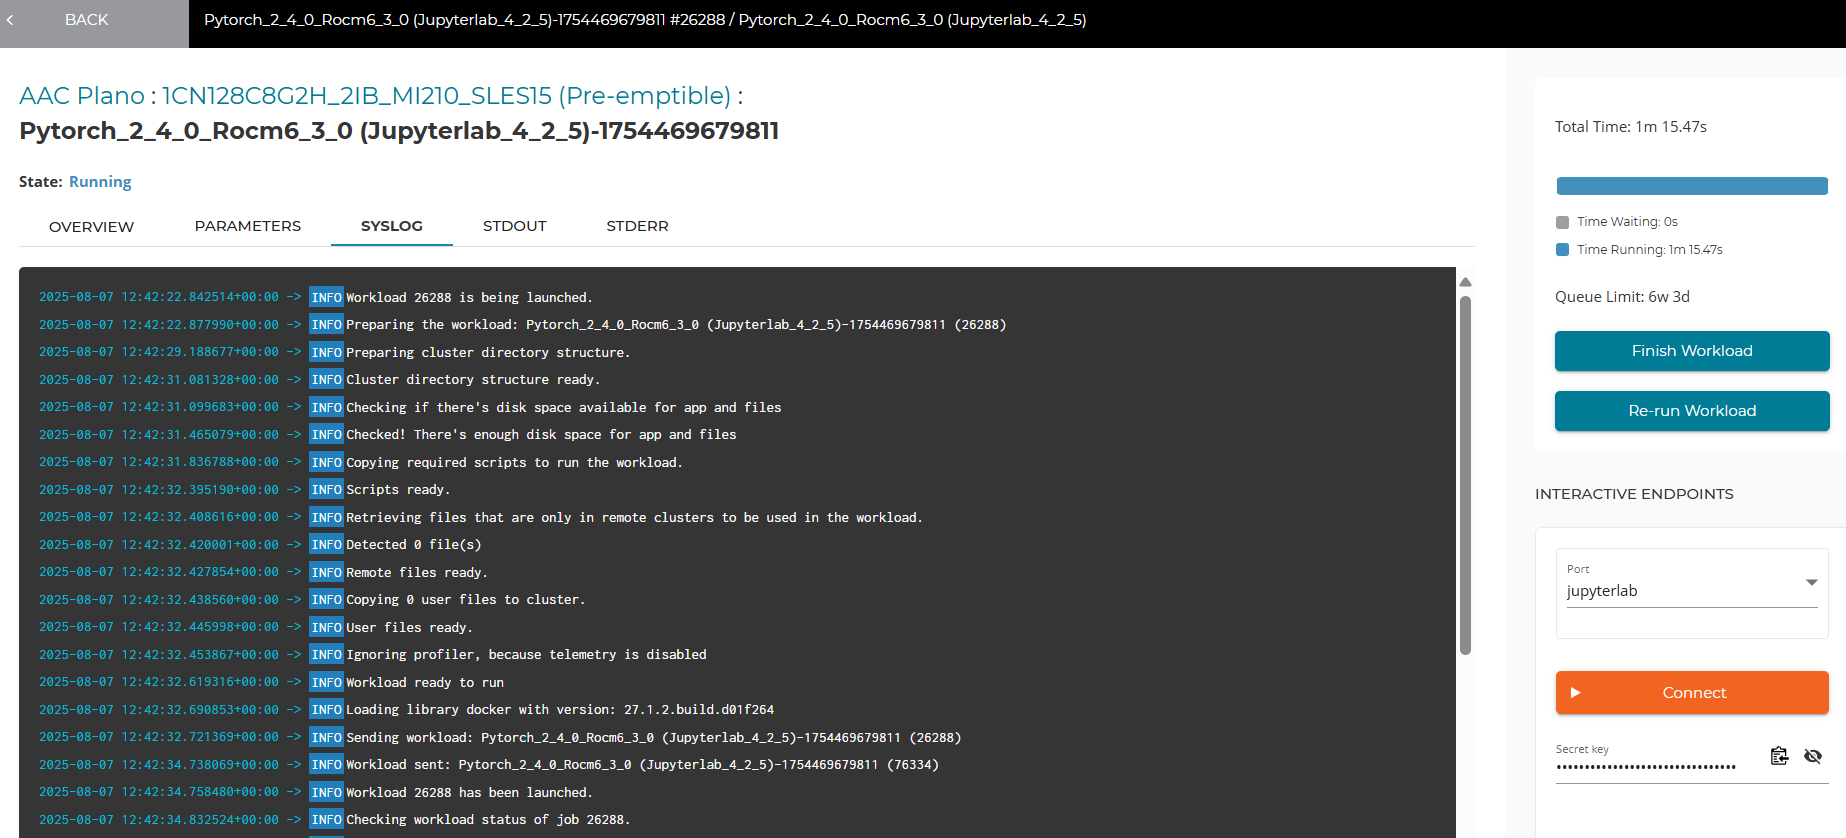Click the gray Time Waiting legend square
This screenshot has height=838, width=1846.
point(1563,222)
